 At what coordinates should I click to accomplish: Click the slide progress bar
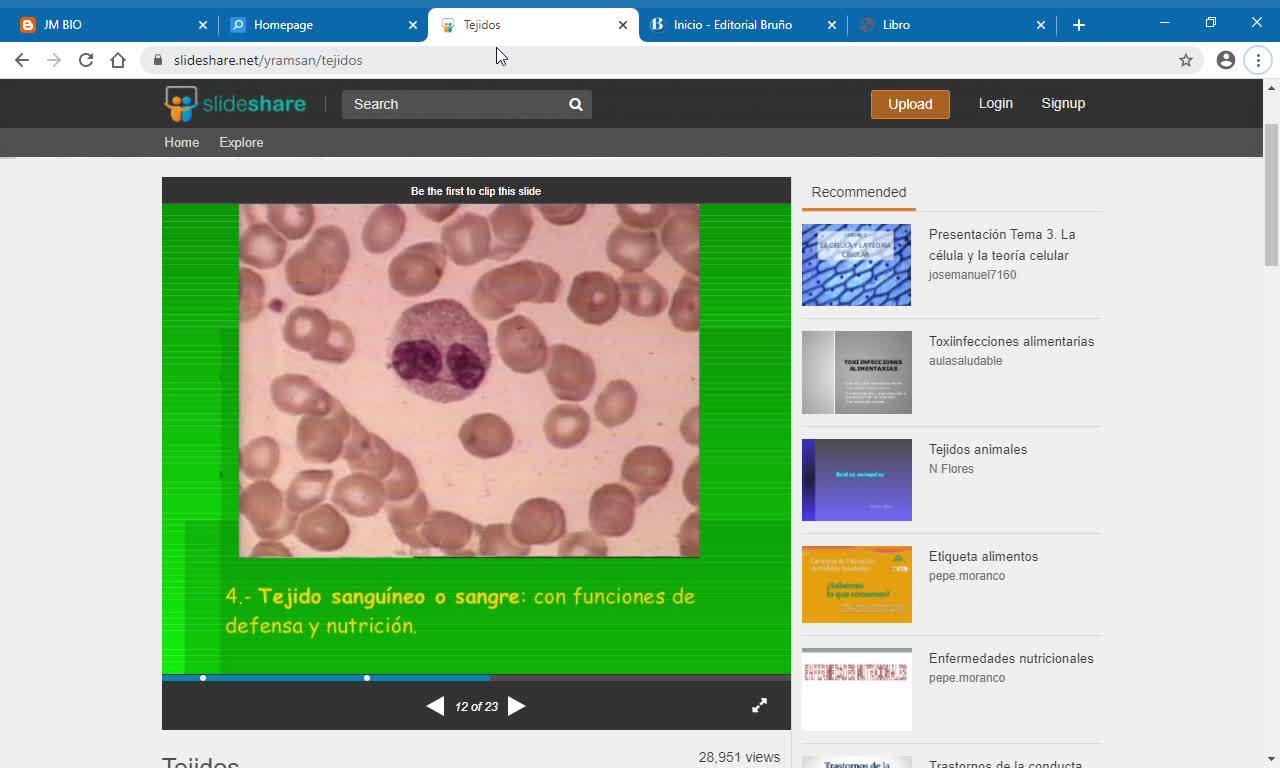[x=476, y=678]
